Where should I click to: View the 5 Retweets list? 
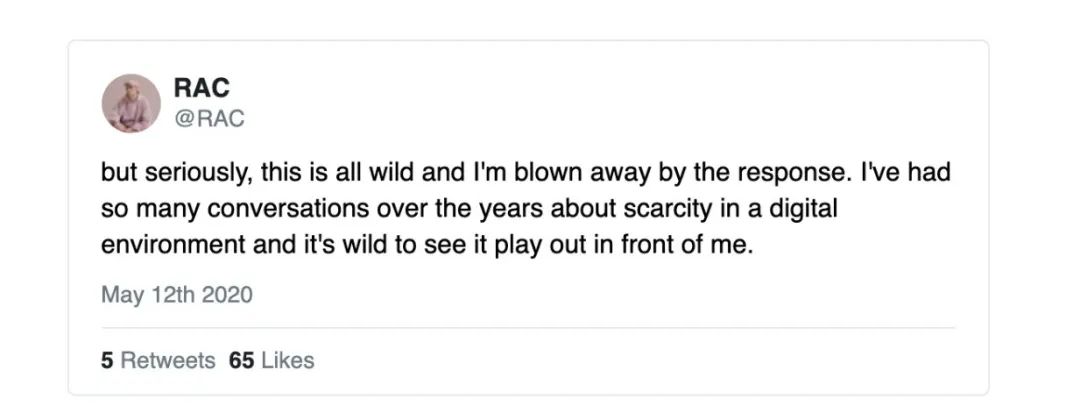[158, 361]
